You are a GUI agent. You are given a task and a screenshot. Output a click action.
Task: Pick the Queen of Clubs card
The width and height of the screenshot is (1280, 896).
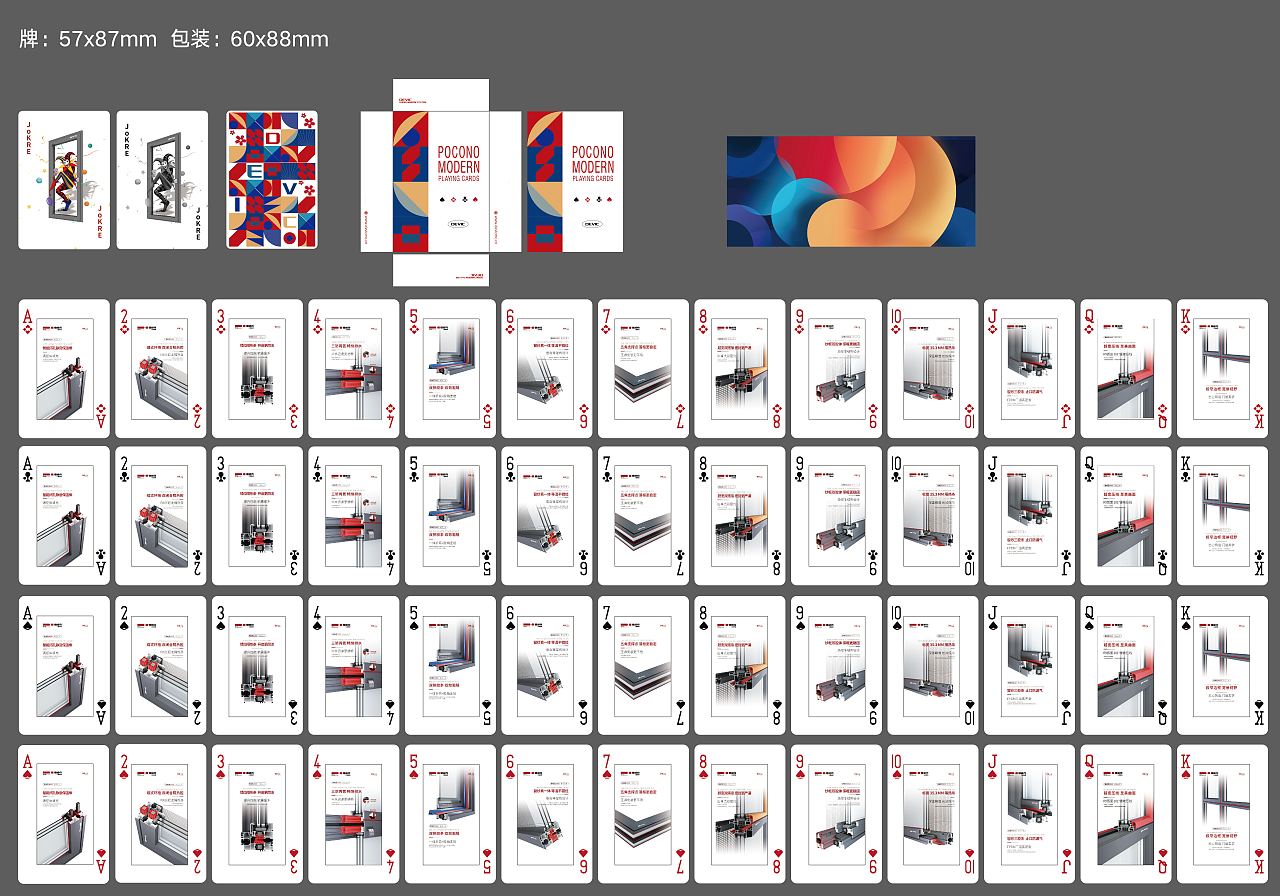coord(1126,516)
